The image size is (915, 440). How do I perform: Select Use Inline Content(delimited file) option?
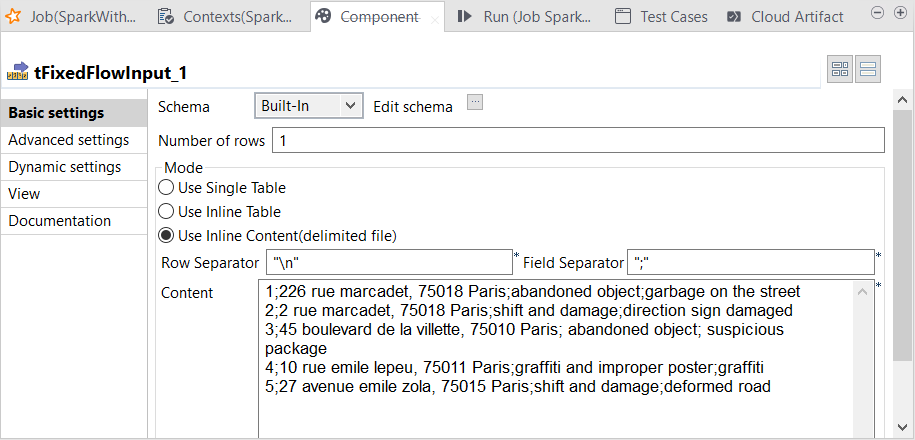[x=167, y=236]
